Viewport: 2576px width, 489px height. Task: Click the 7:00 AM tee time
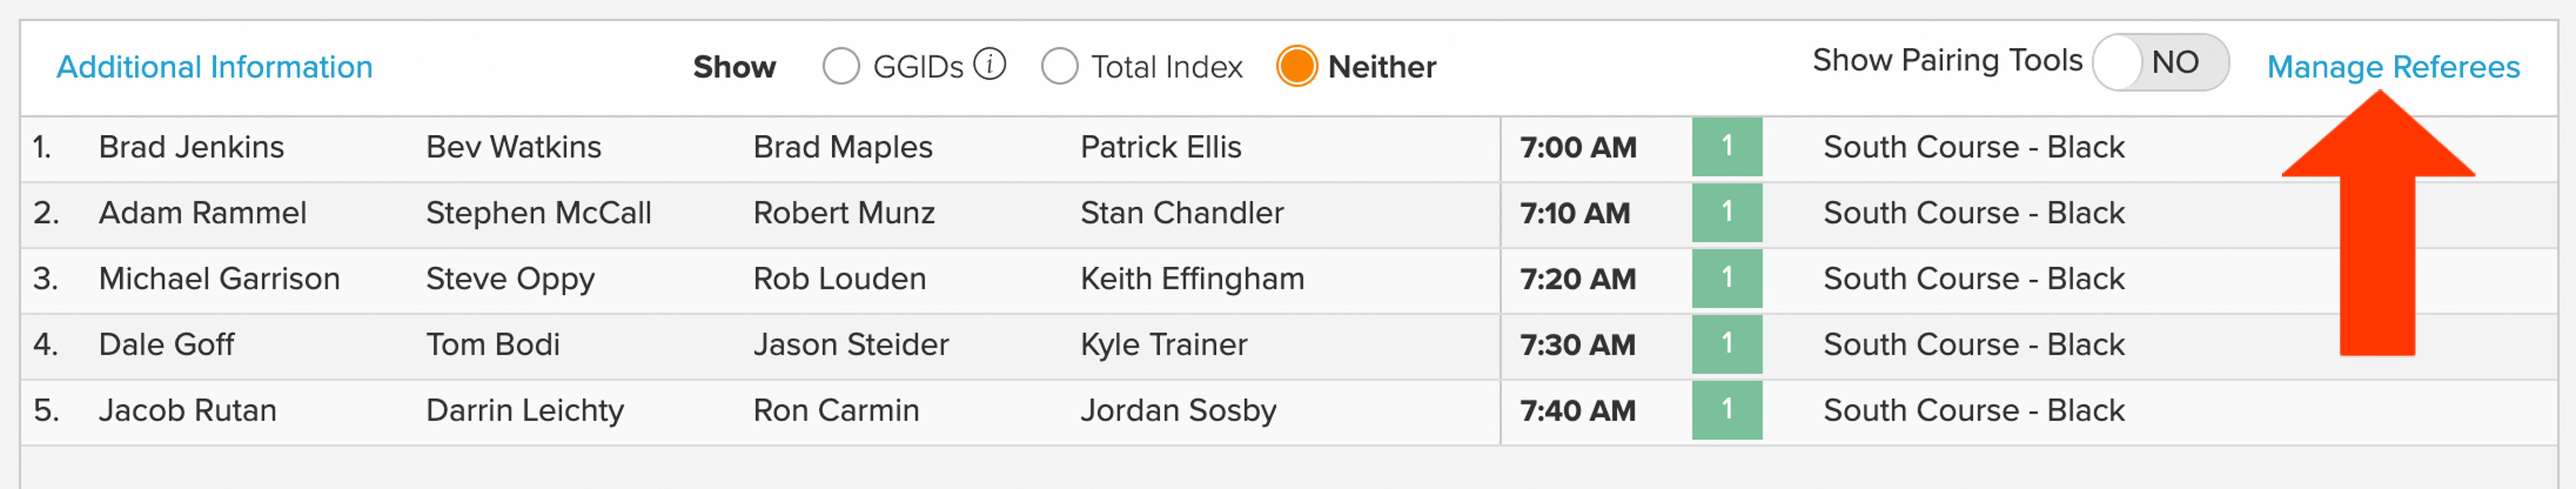coord(1578,147)
